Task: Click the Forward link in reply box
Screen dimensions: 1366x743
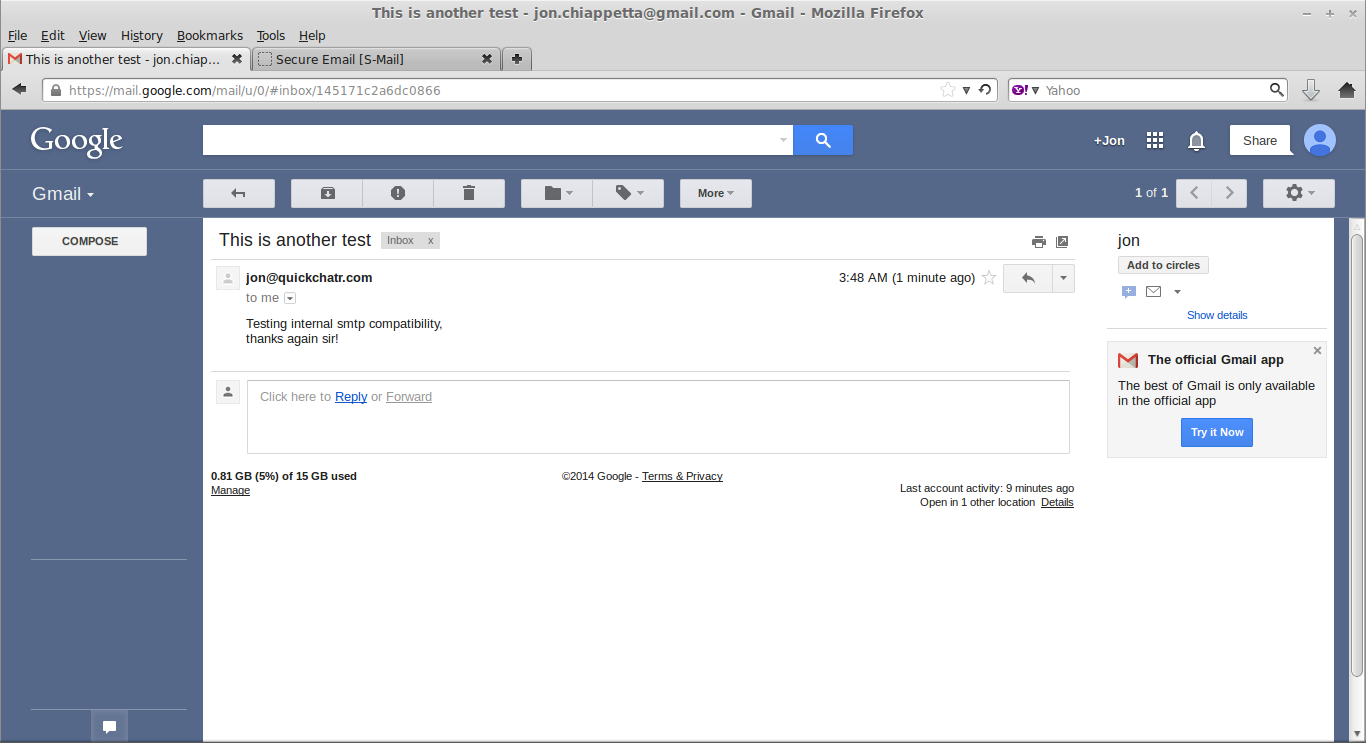Action: [x=409, y=397]
